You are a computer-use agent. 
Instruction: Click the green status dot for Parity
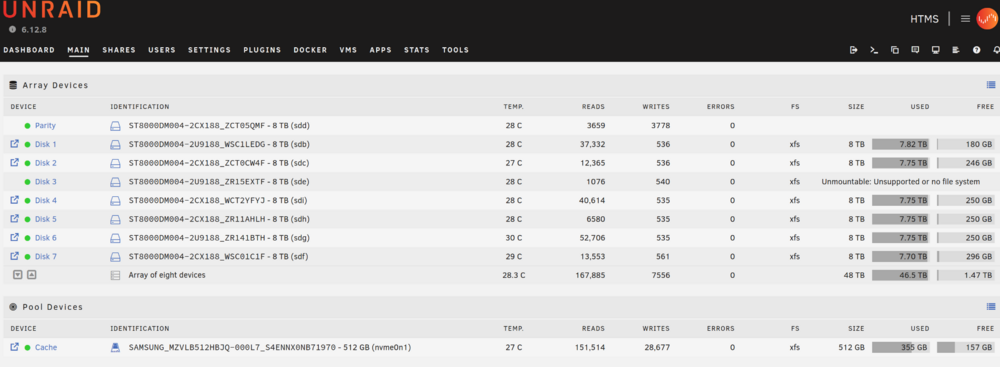27,126
